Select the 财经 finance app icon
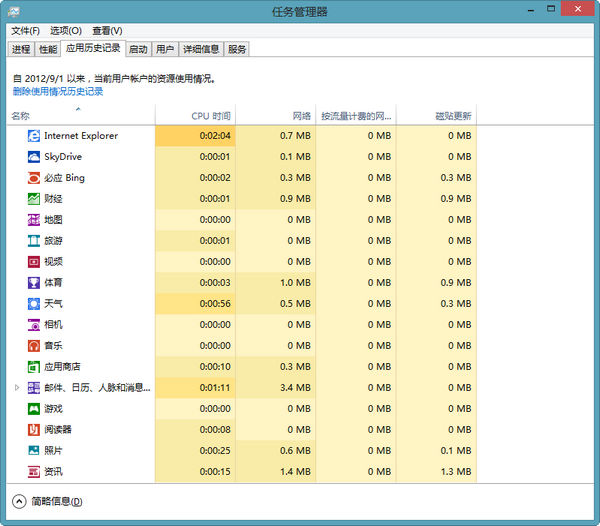Image resolution: width=600 pixels, height=526 pixels. tap(33, 199)
